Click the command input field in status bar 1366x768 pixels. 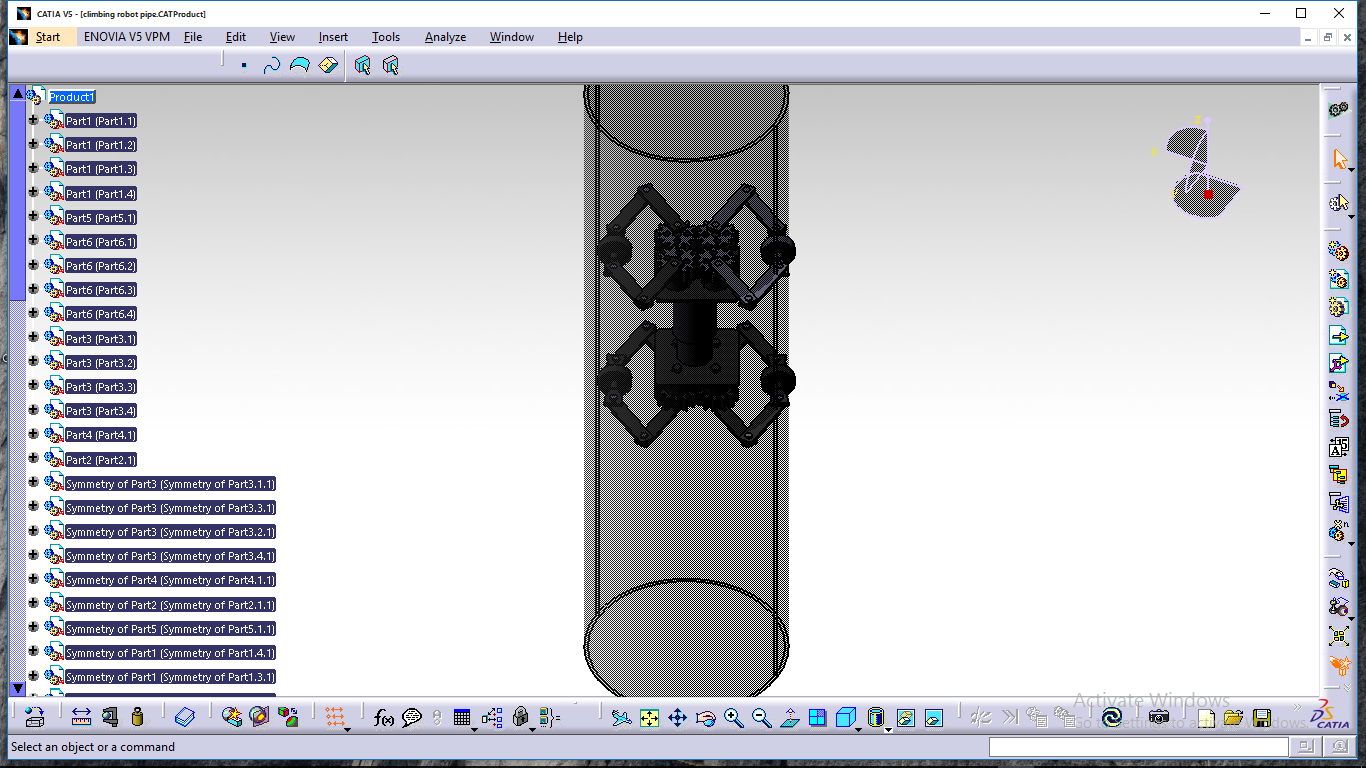point(1139,746)
